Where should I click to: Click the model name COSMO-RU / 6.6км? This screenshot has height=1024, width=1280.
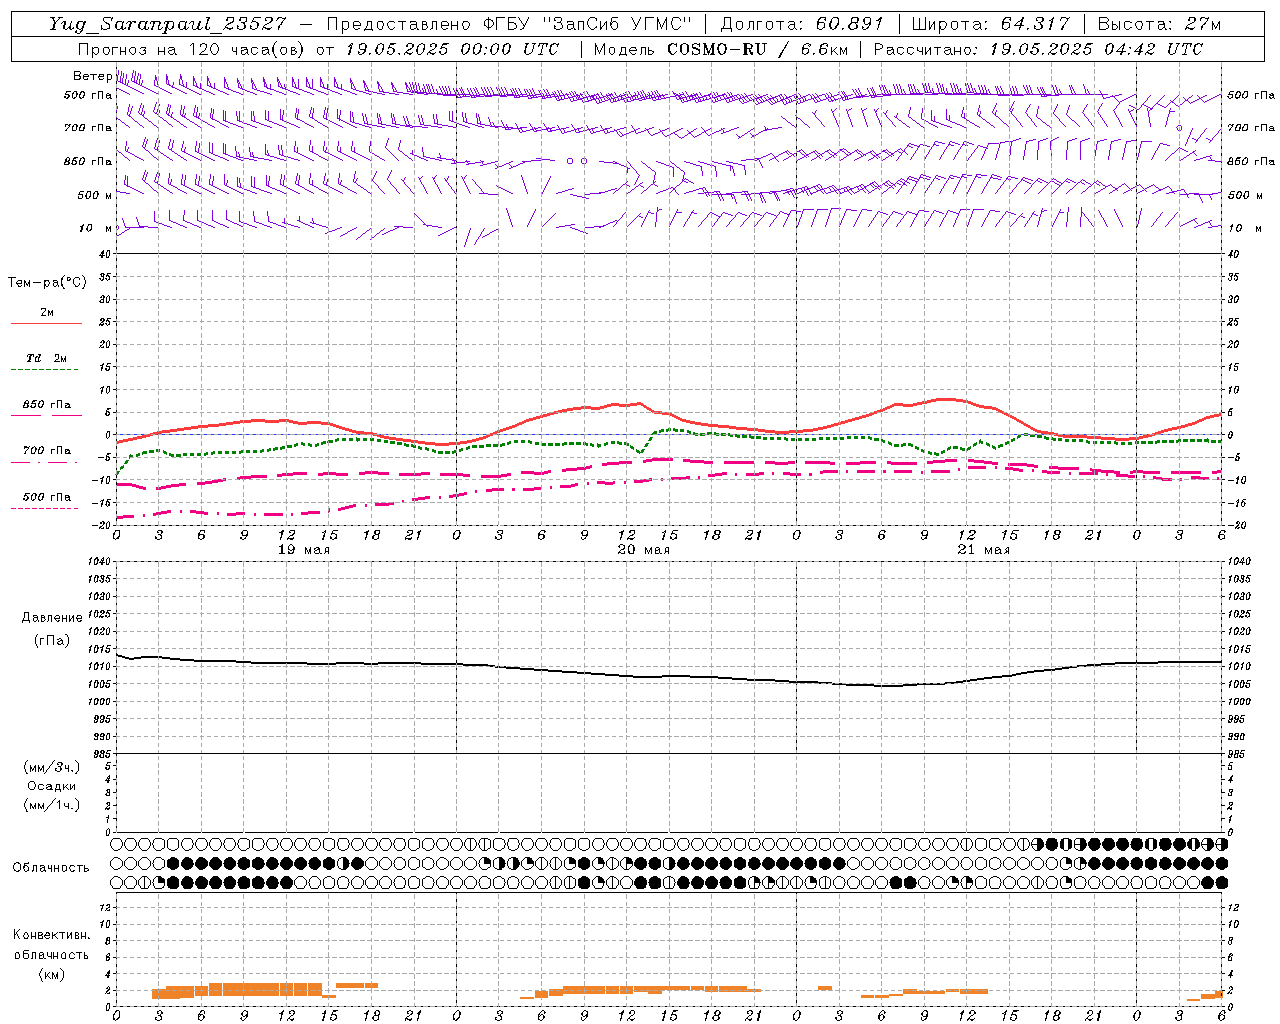click(757, 49)
